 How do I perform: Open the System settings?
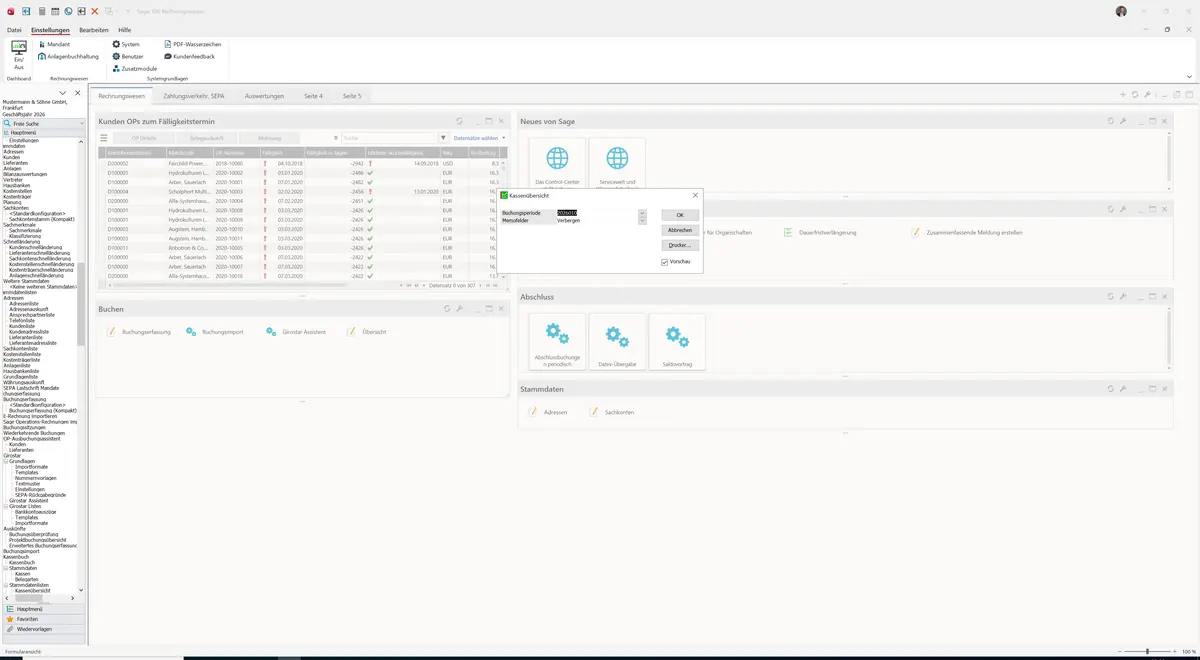126,44
